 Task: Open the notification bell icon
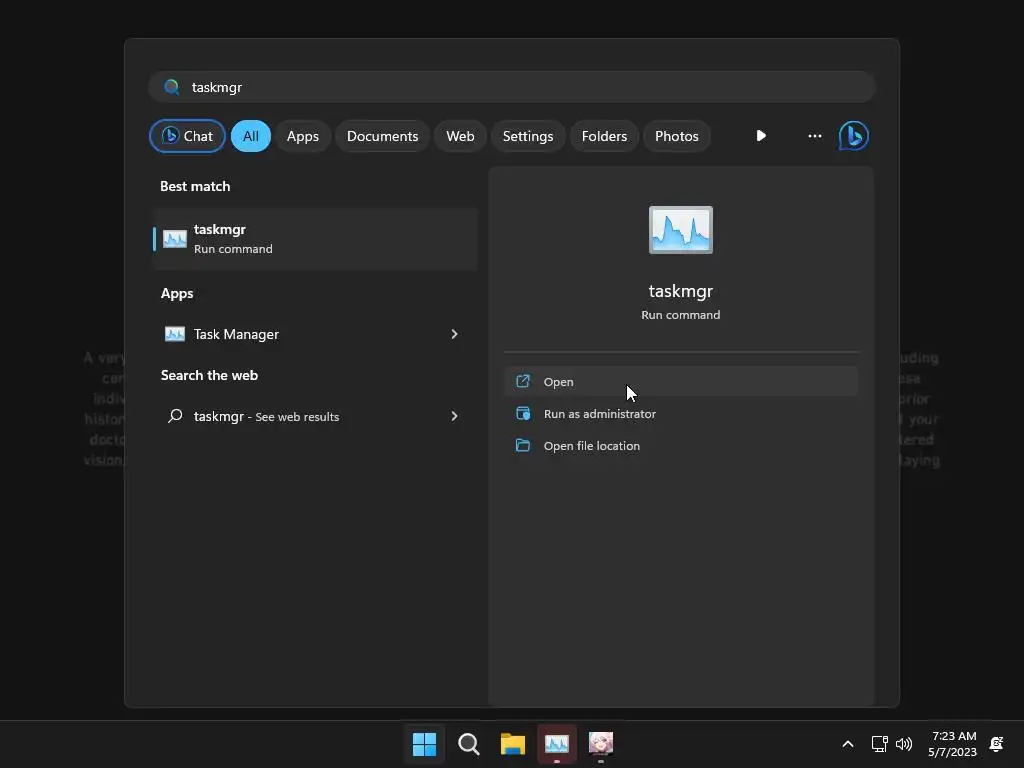pos(997,744)
